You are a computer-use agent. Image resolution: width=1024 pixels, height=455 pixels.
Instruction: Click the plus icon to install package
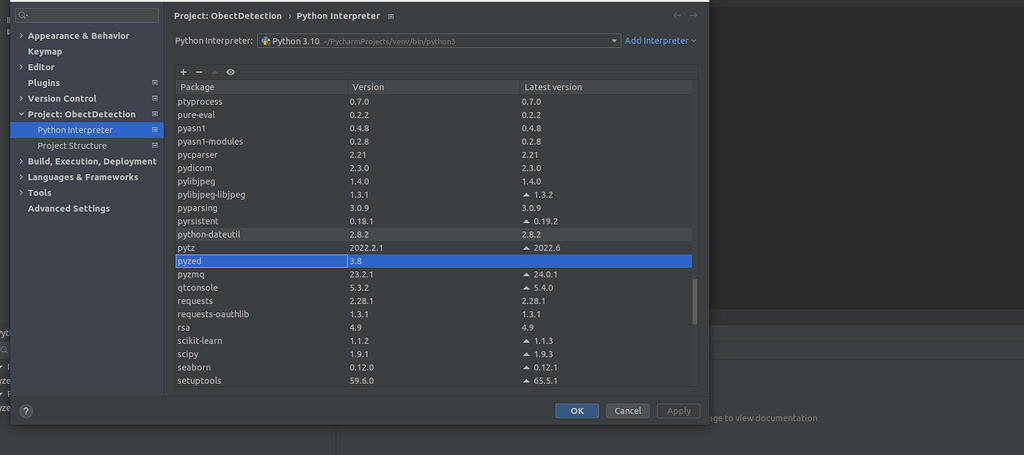(x=184, y=72)
